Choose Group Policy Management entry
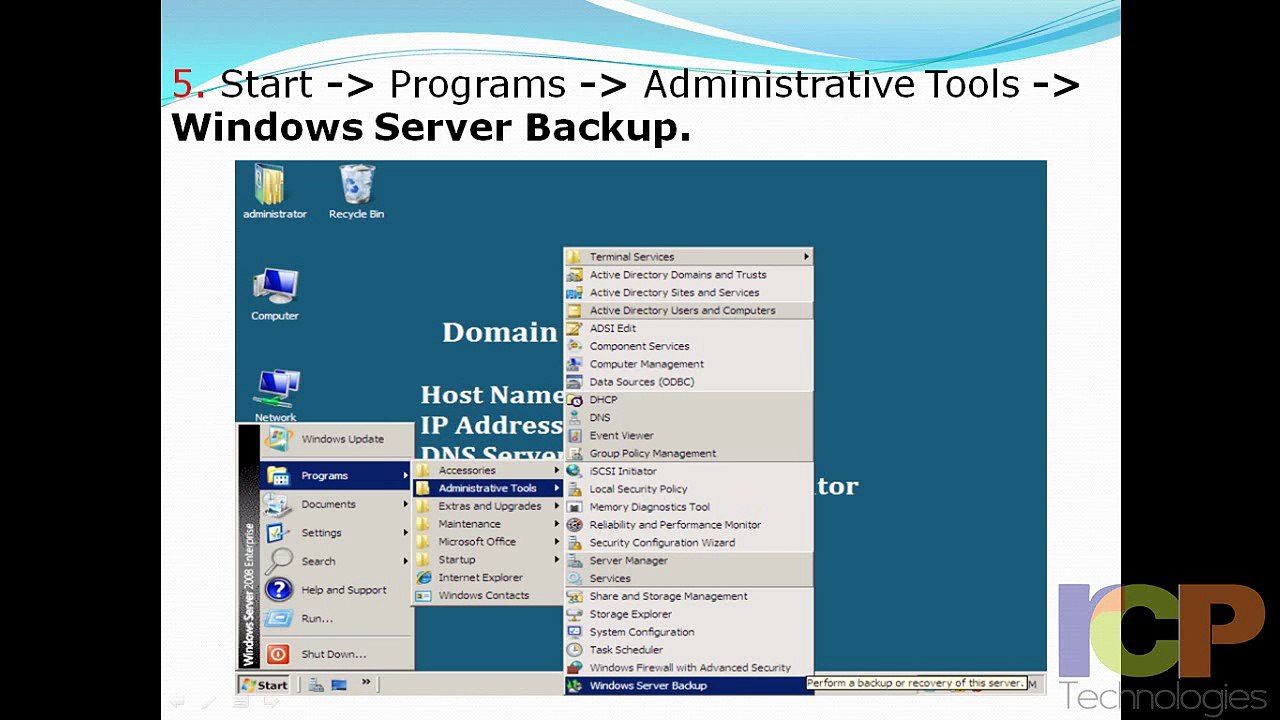 [688, 454]
